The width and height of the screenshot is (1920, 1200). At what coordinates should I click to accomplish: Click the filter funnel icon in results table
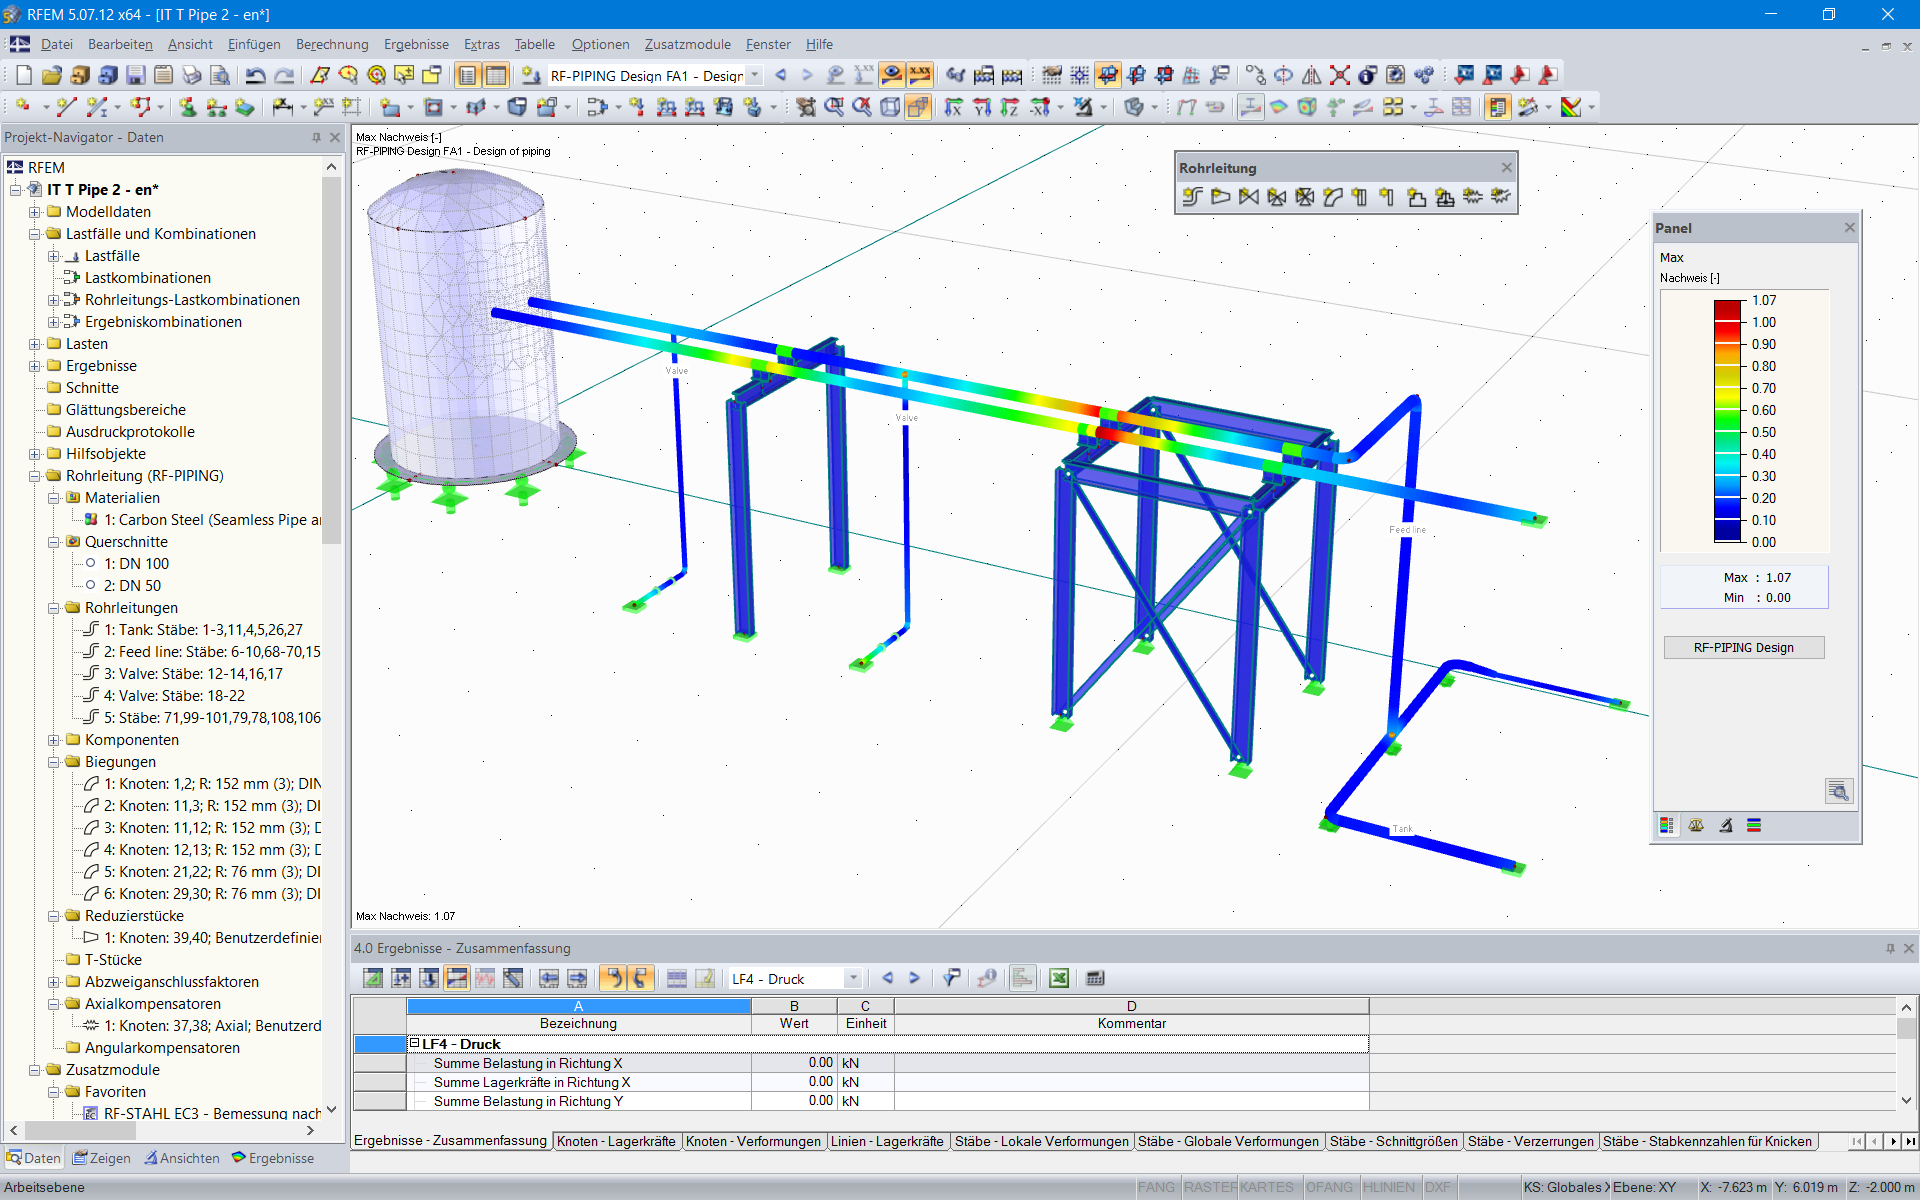click(951, 978)
